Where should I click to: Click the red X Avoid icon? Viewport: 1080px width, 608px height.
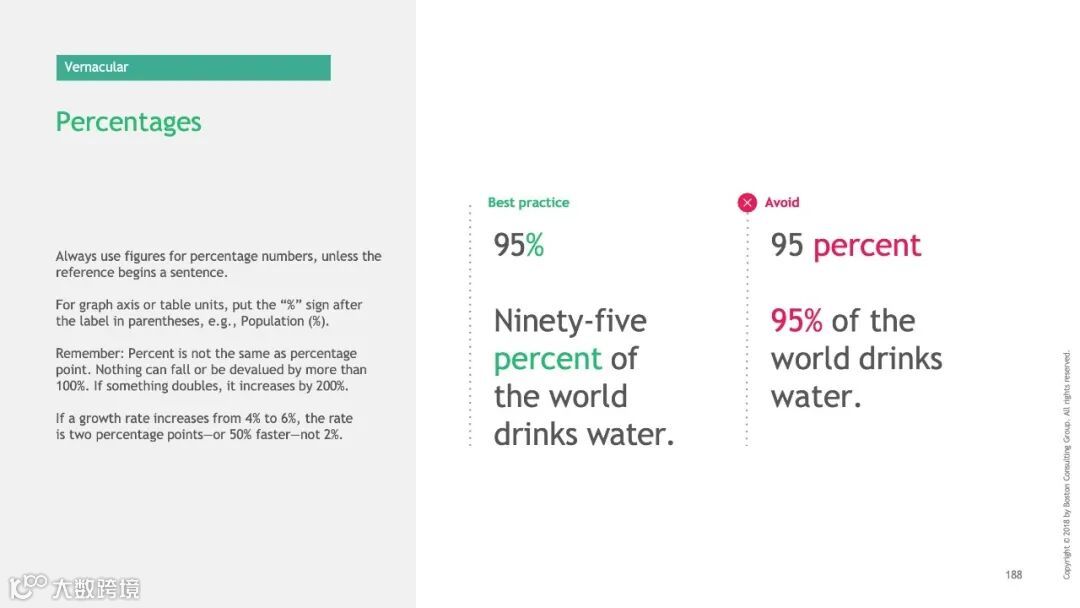(x=747, y=203)
